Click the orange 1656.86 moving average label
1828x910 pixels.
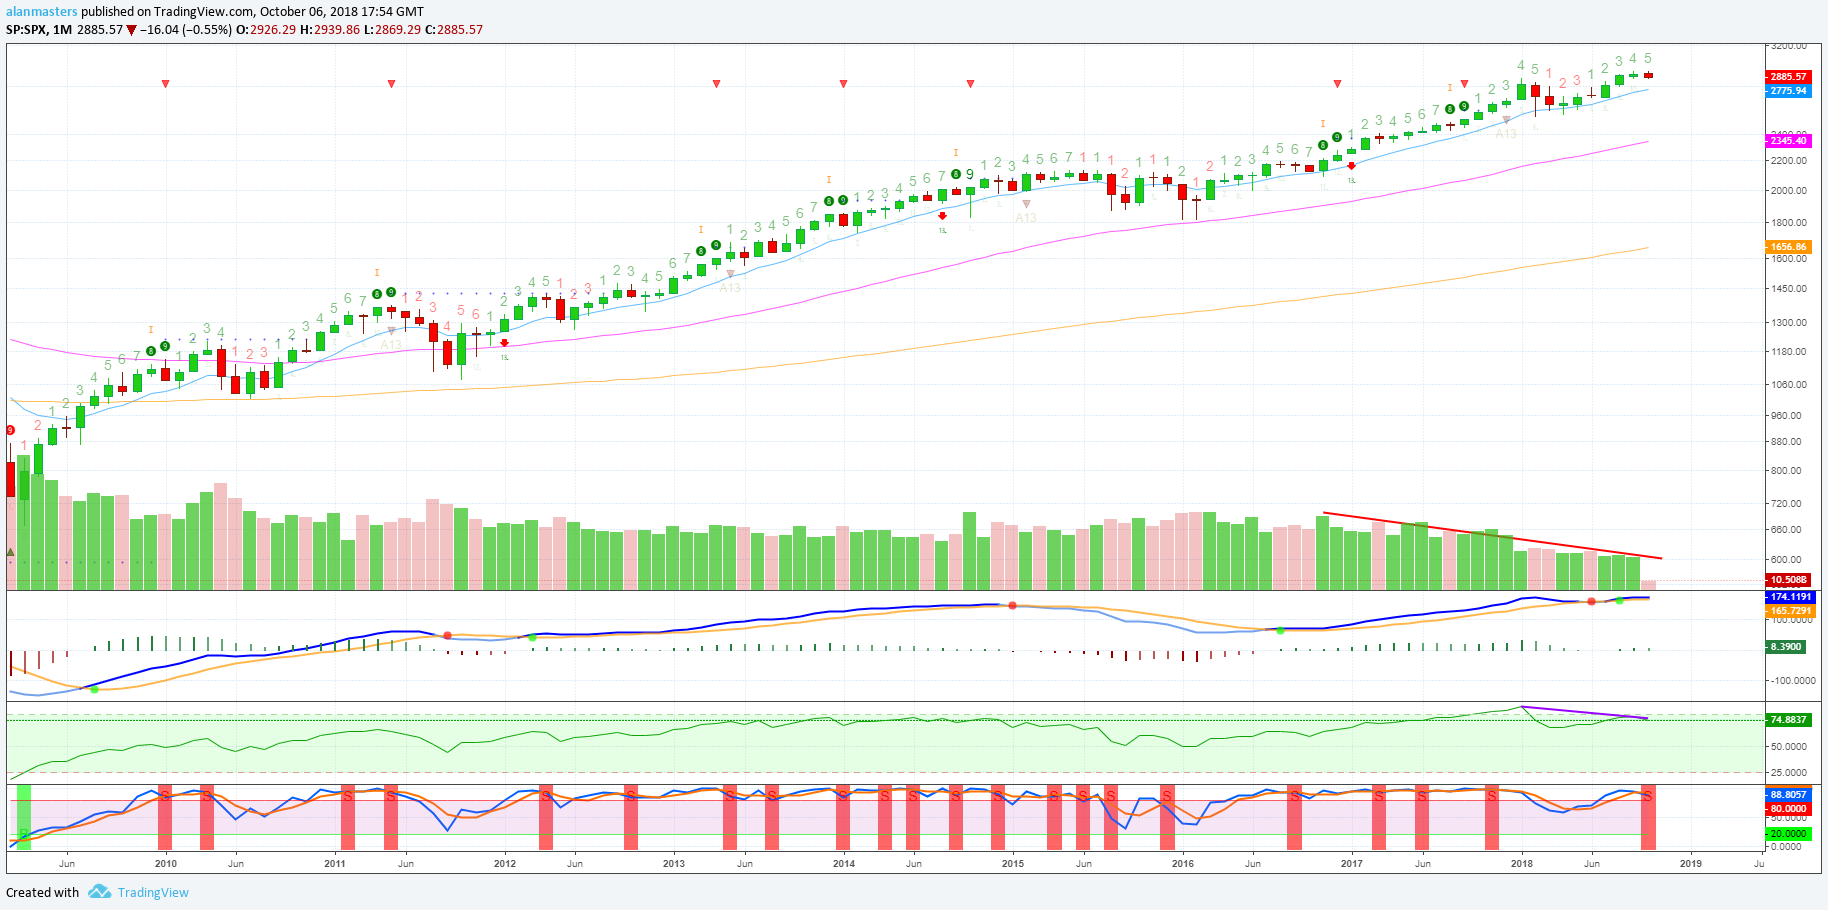pyautogui.click(x=1788, y=247)
